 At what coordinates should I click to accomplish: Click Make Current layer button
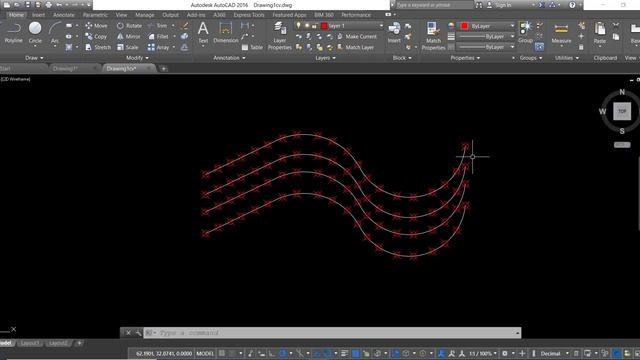(x=357, y=36)
